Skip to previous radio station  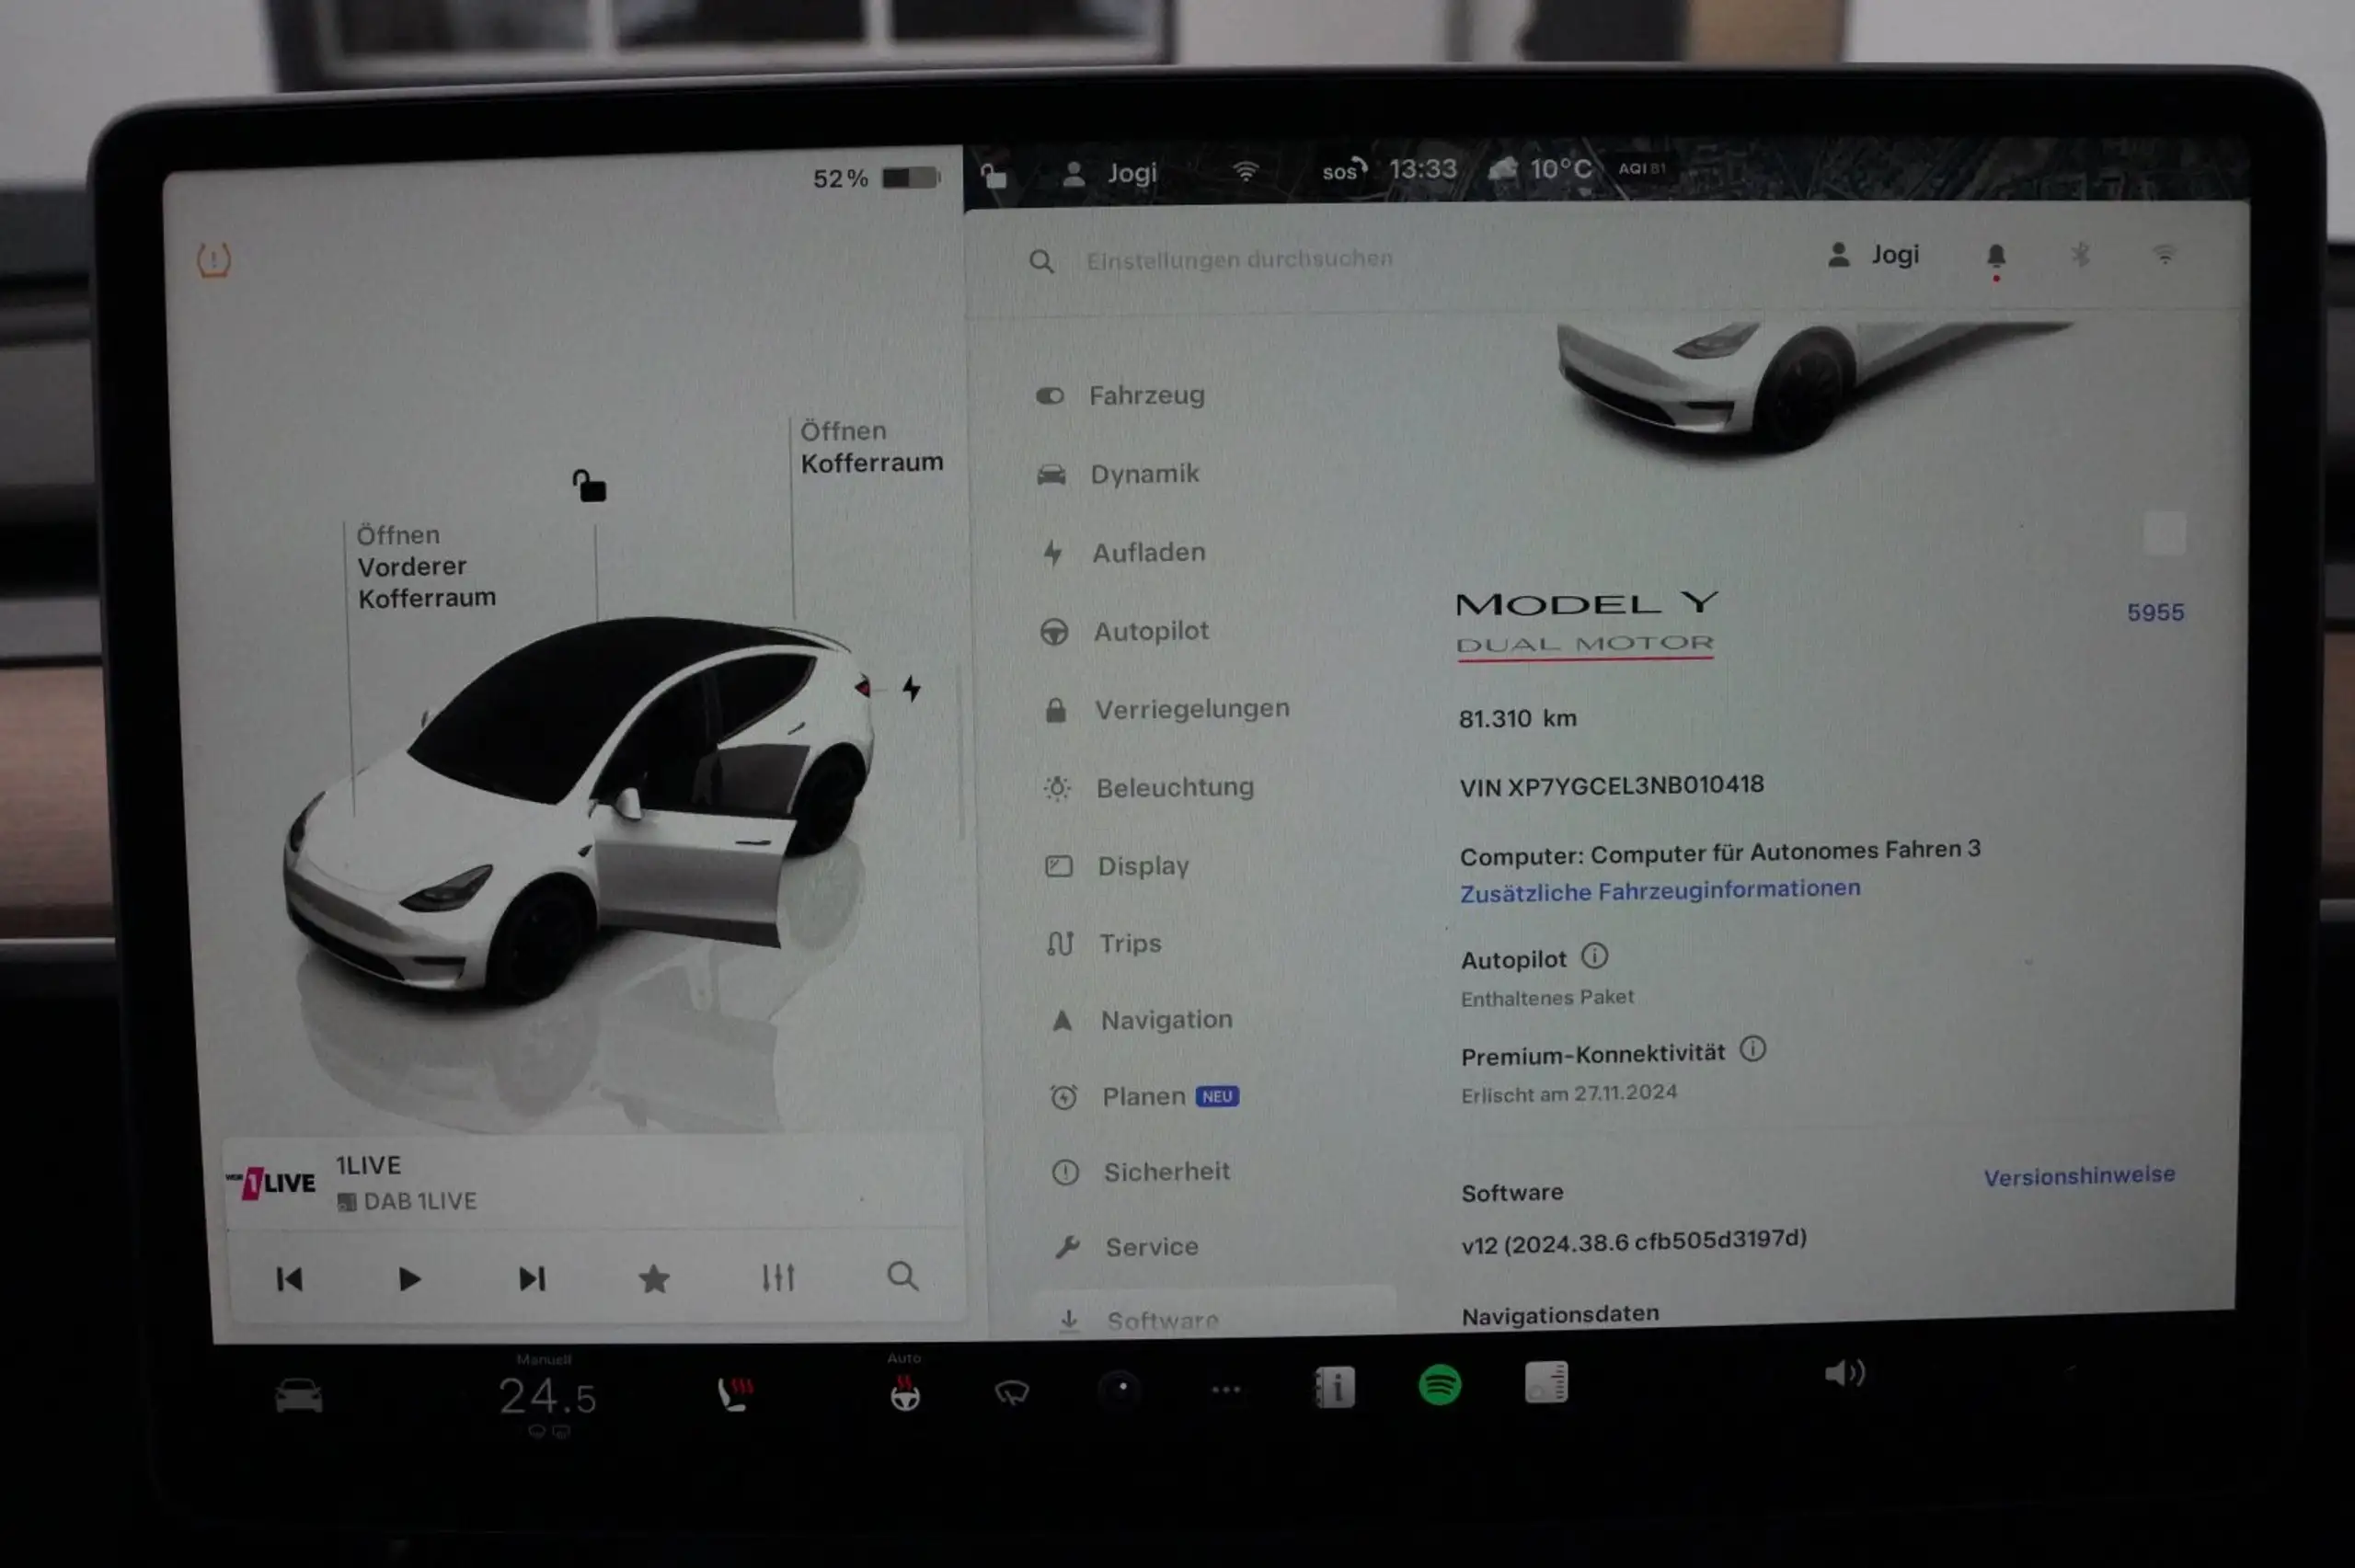290,1278
